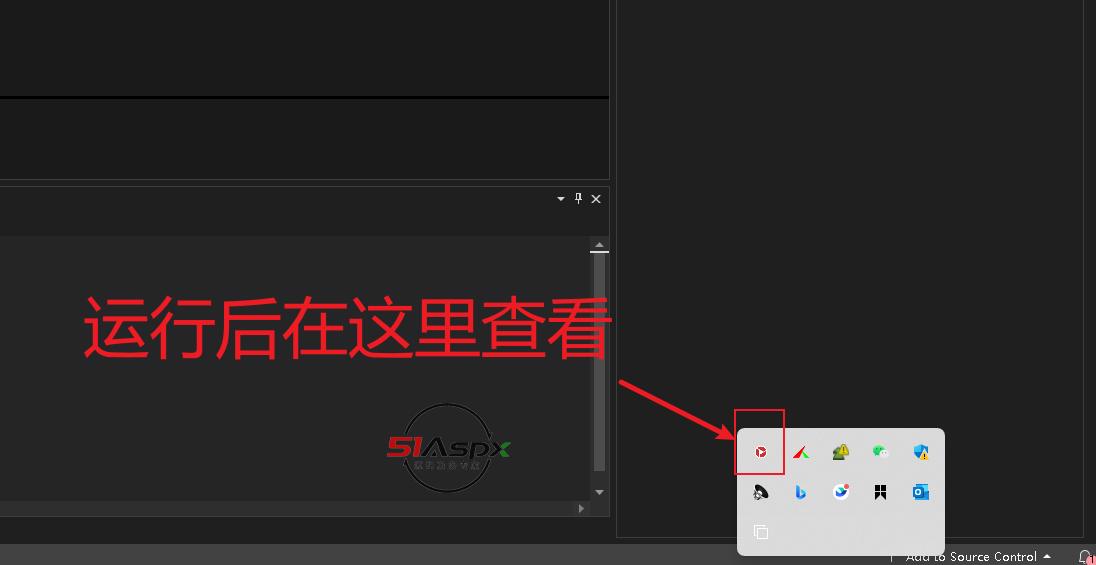1096x565 pixels.
Task: Open the Outlook tray icon
Action: coord(921,492)
